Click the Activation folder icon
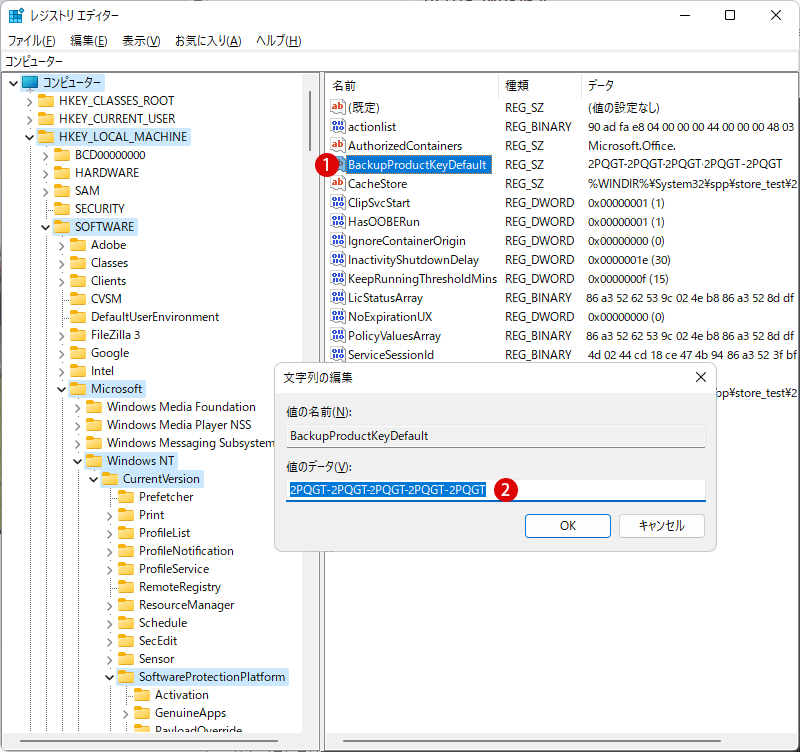 pyautogui.click(x=142, y=694)
